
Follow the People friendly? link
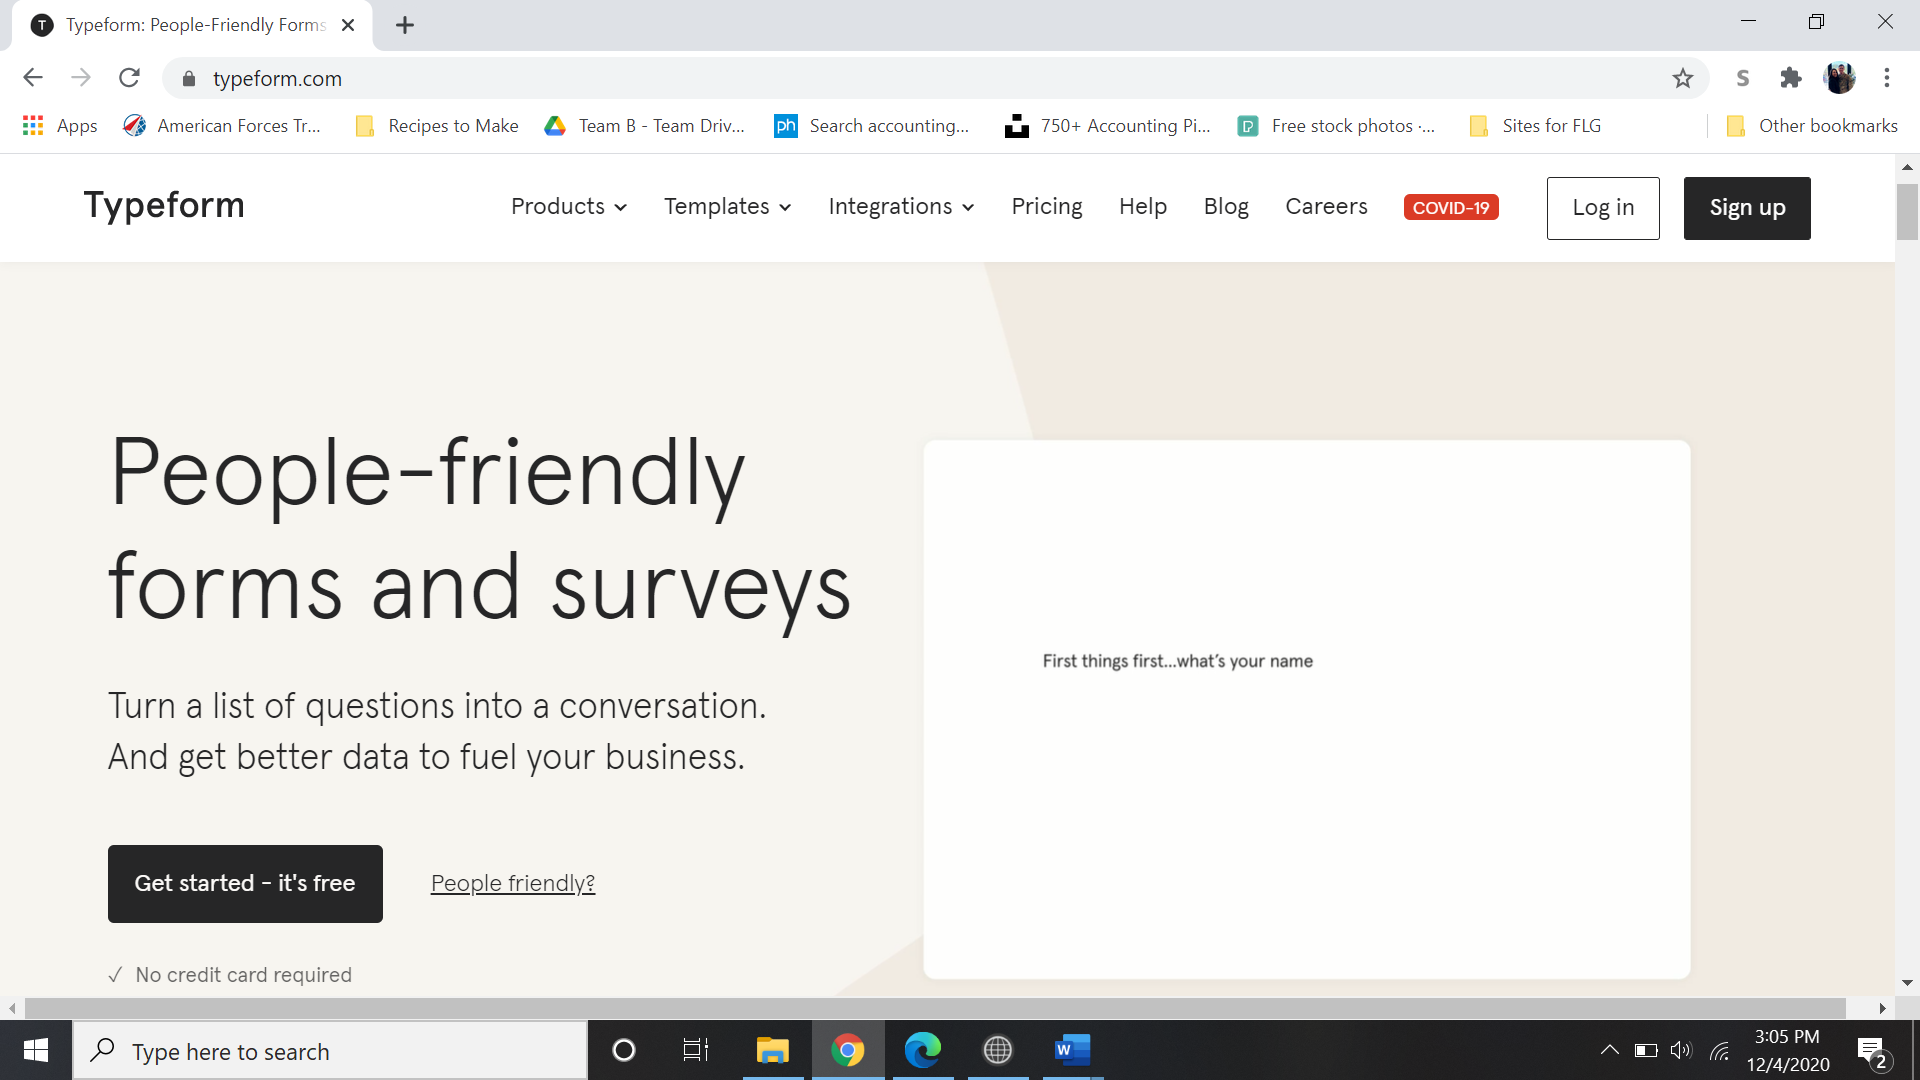[x=512, y=883]
